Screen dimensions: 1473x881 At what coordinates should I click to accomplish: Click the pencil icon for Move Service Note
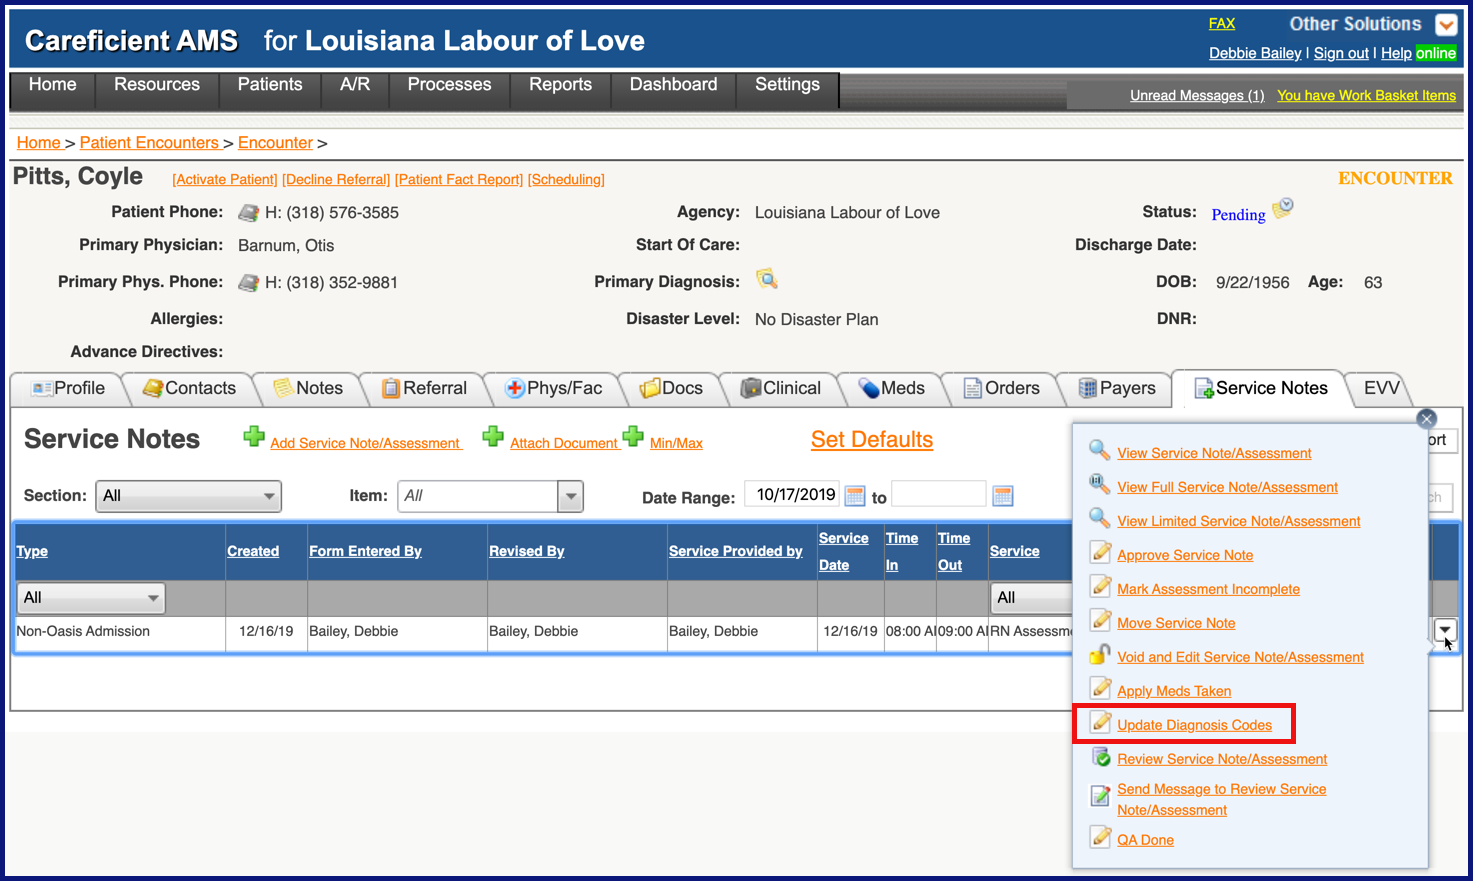coord(1100,621)
